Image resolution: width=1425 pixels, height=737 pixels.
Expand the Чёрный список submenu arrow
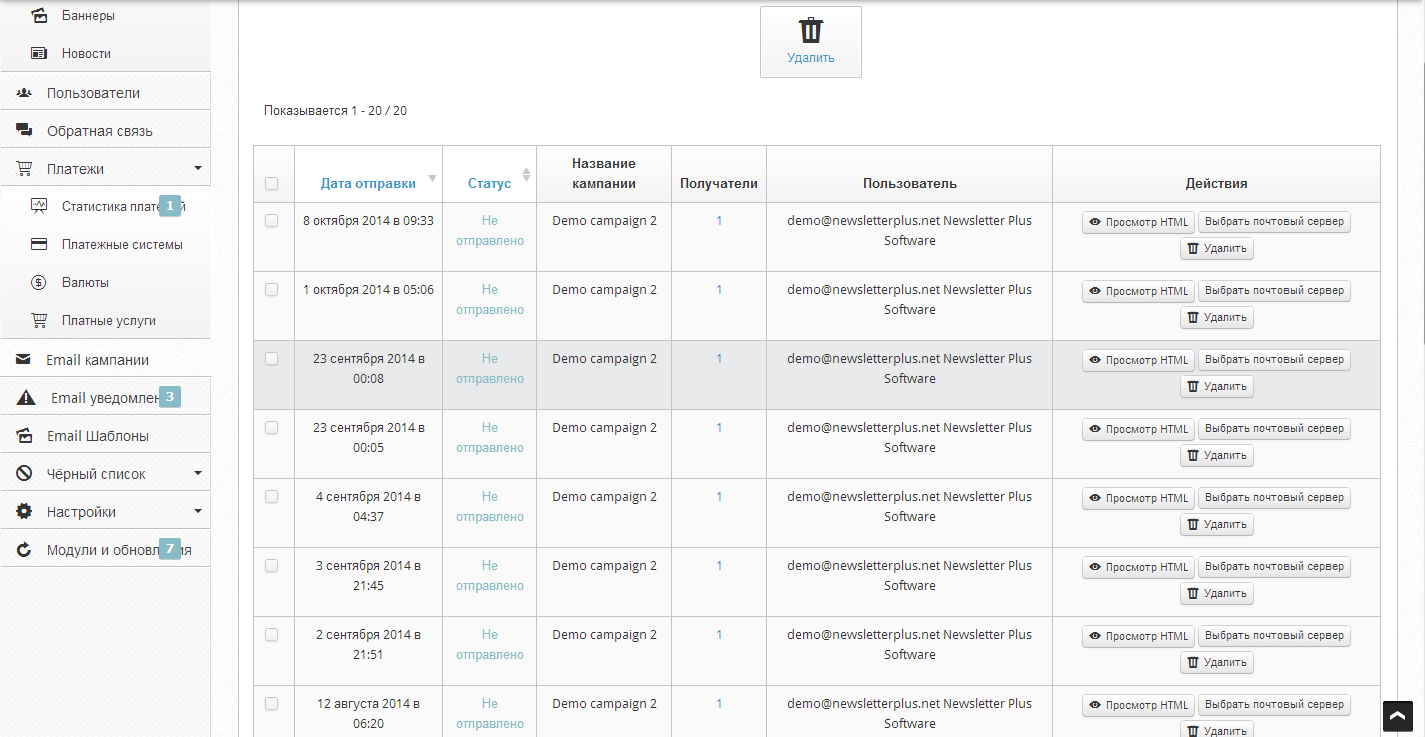click(x=197, y=474)
